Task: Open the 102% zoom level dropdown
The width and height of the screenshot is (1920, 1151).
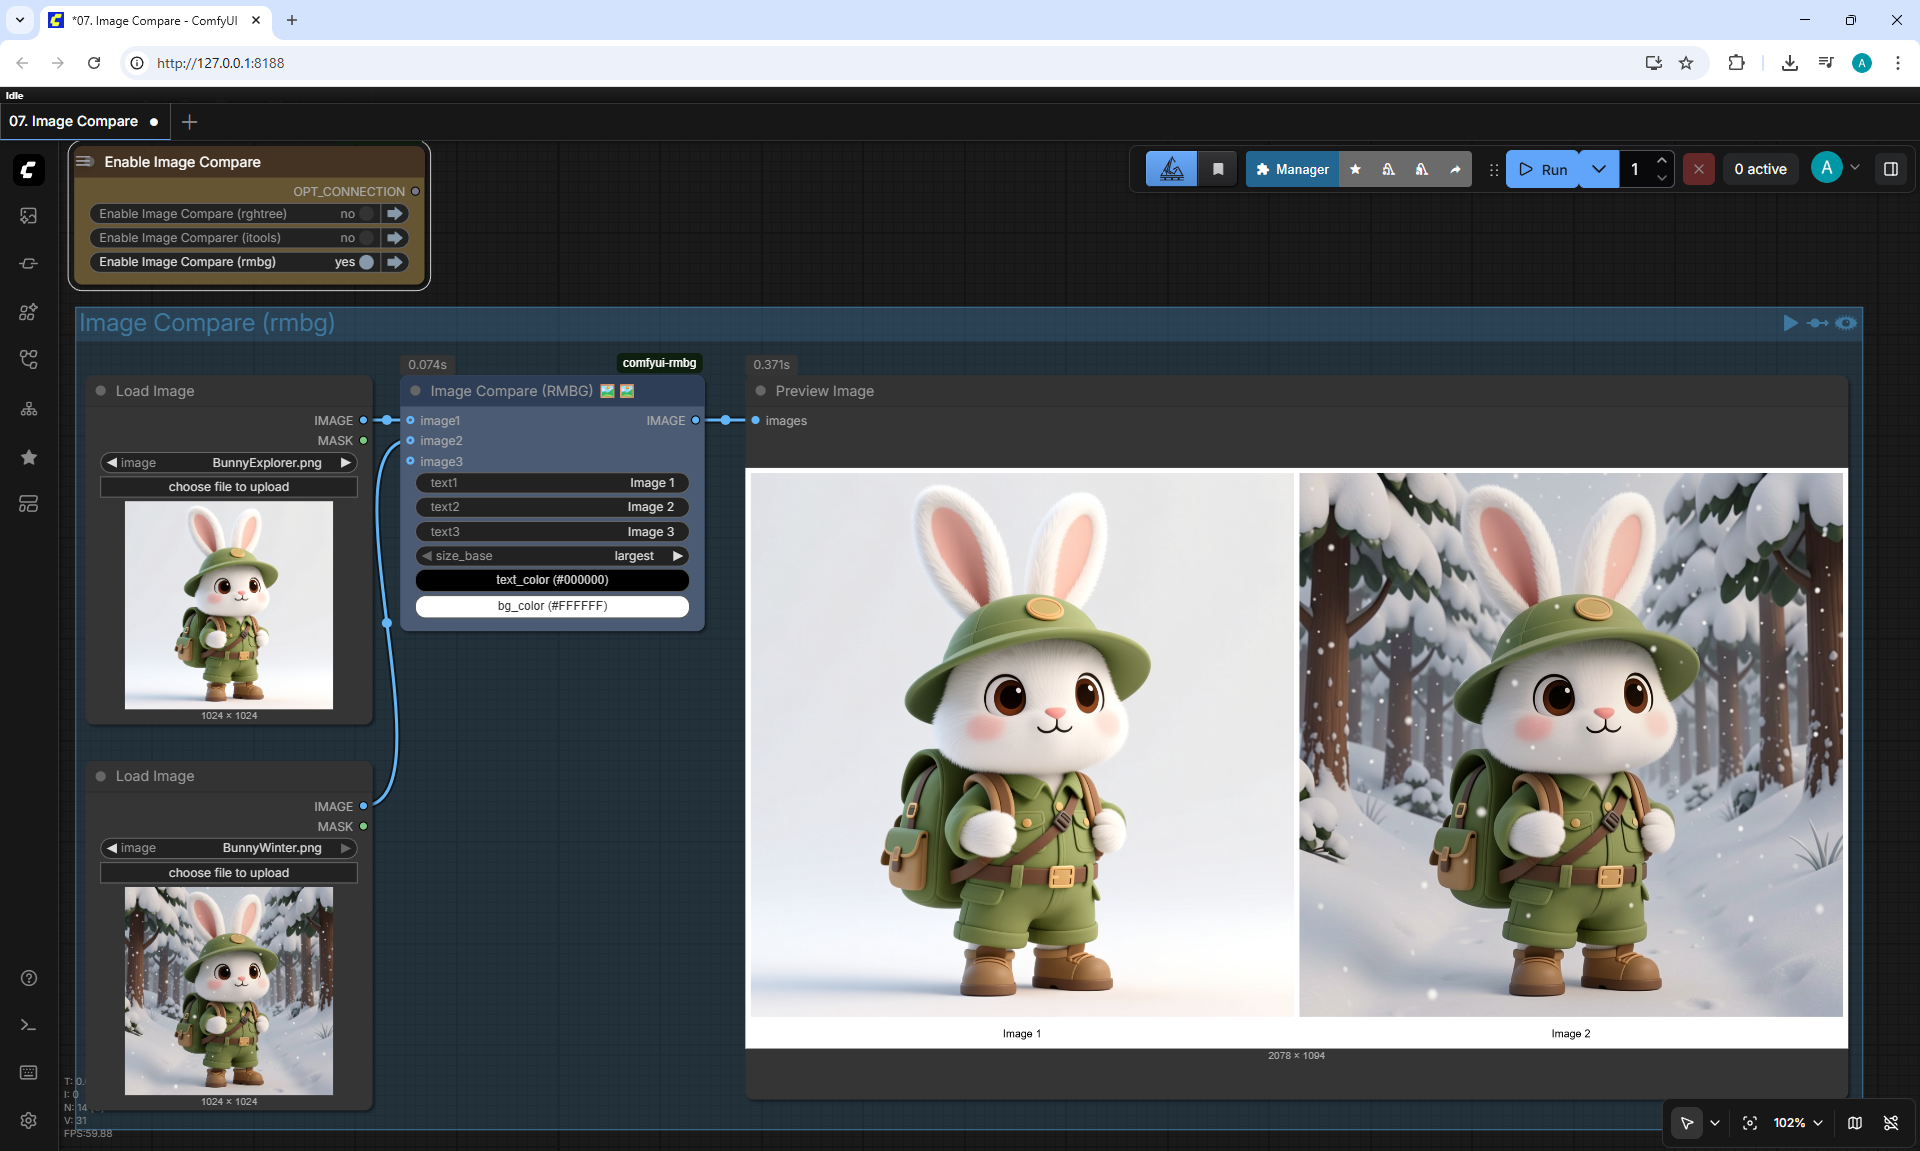Action: coord(1798,1123)
